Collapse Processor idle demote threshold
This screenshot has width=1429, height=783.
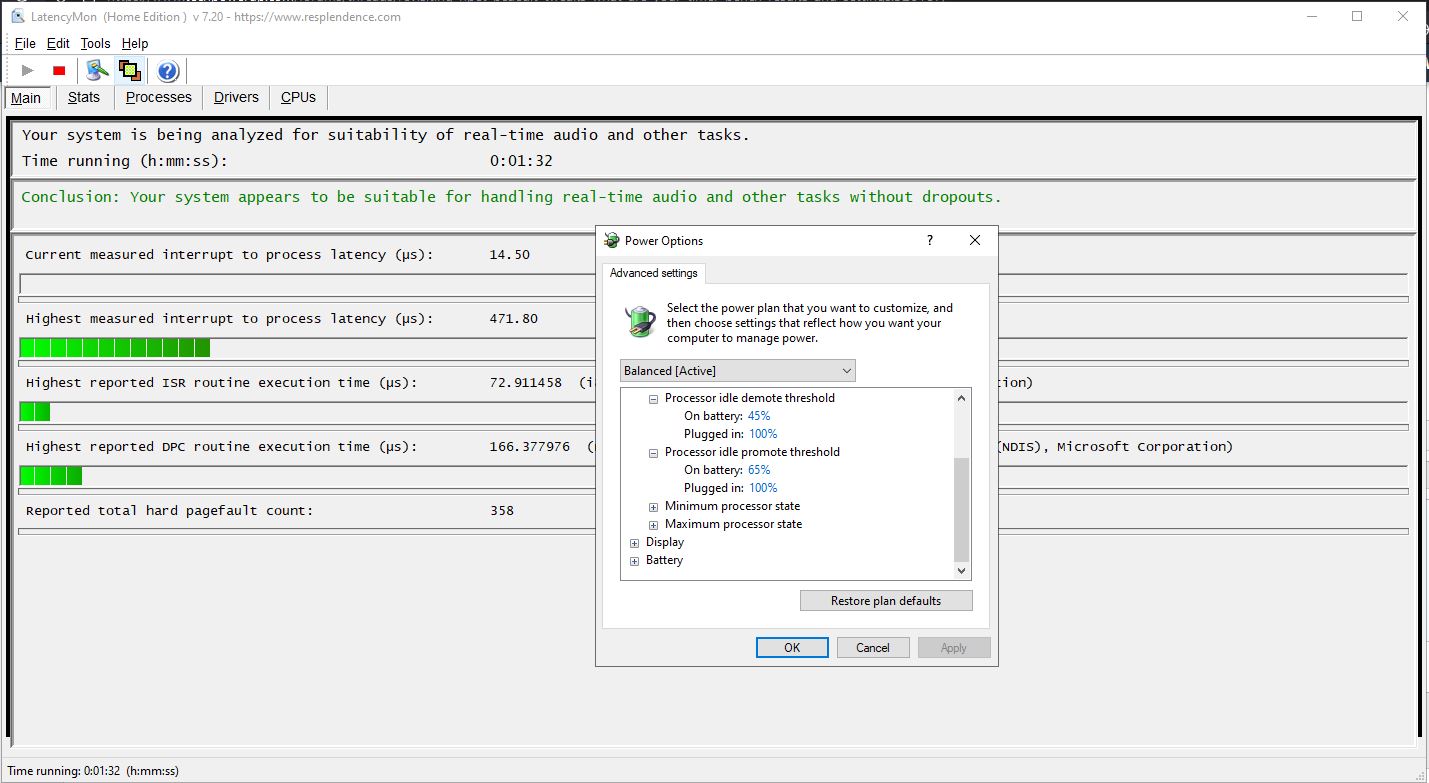(653, 398)
